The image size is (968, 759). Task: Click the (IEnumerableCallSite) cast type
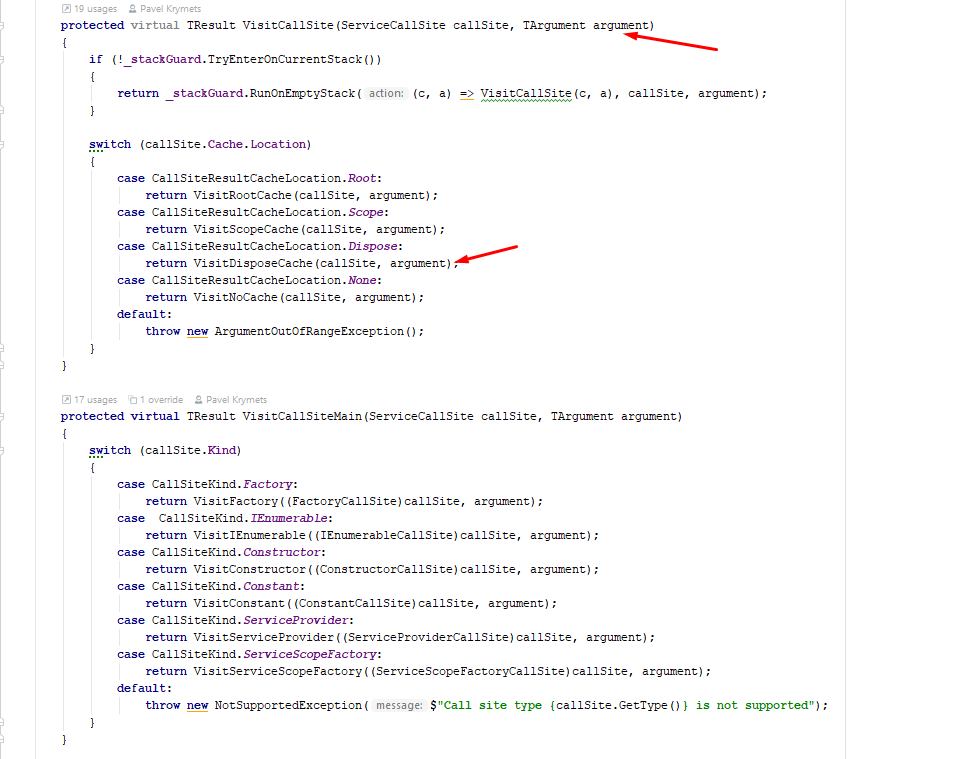(386, 535)
